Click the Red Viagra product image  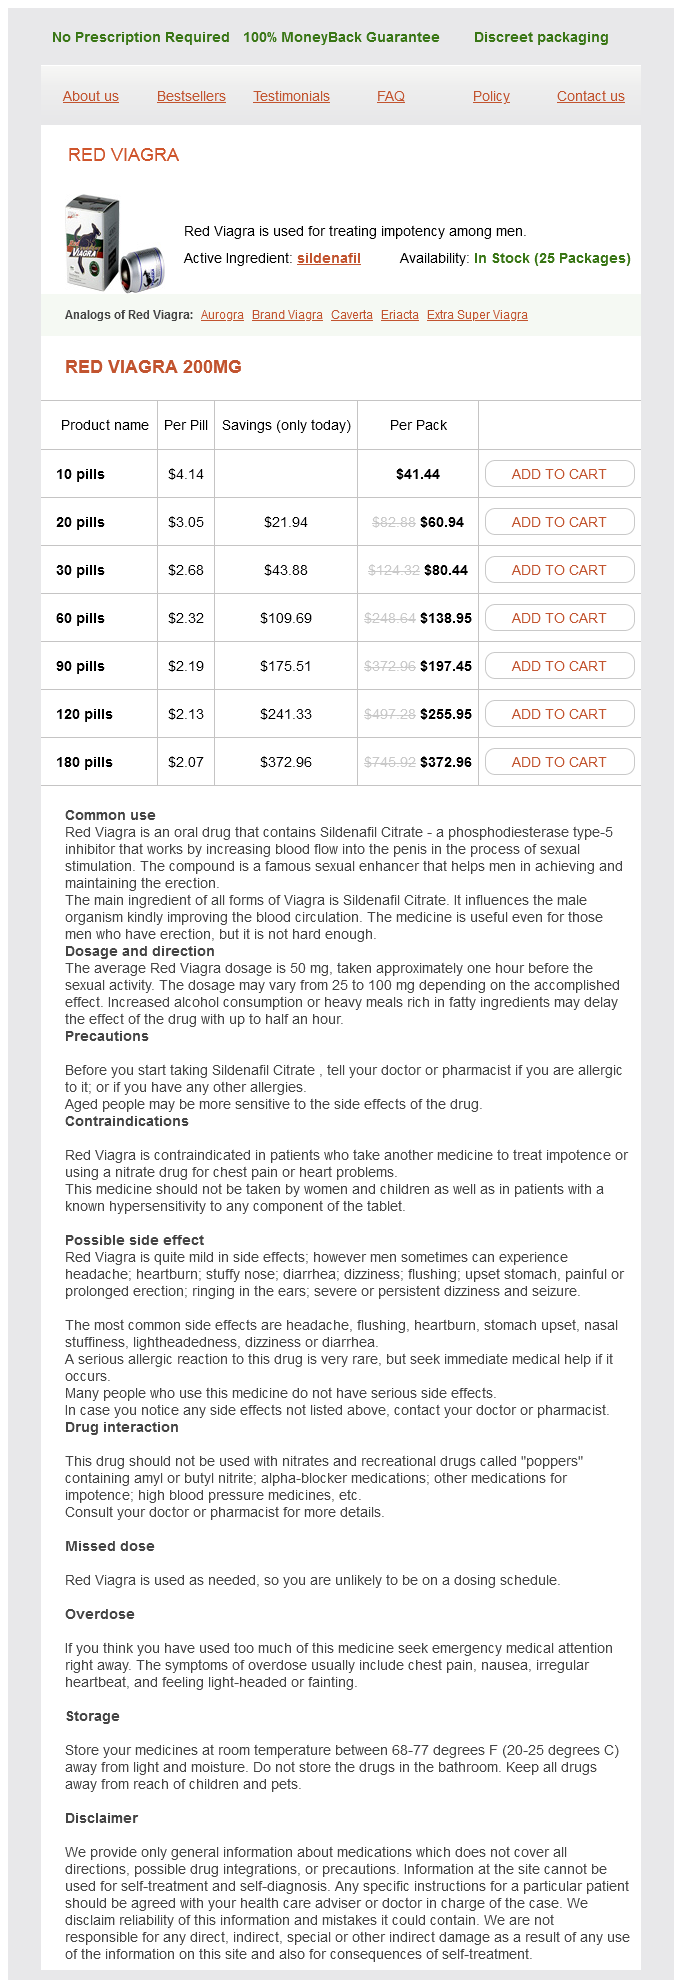[114, 244]
